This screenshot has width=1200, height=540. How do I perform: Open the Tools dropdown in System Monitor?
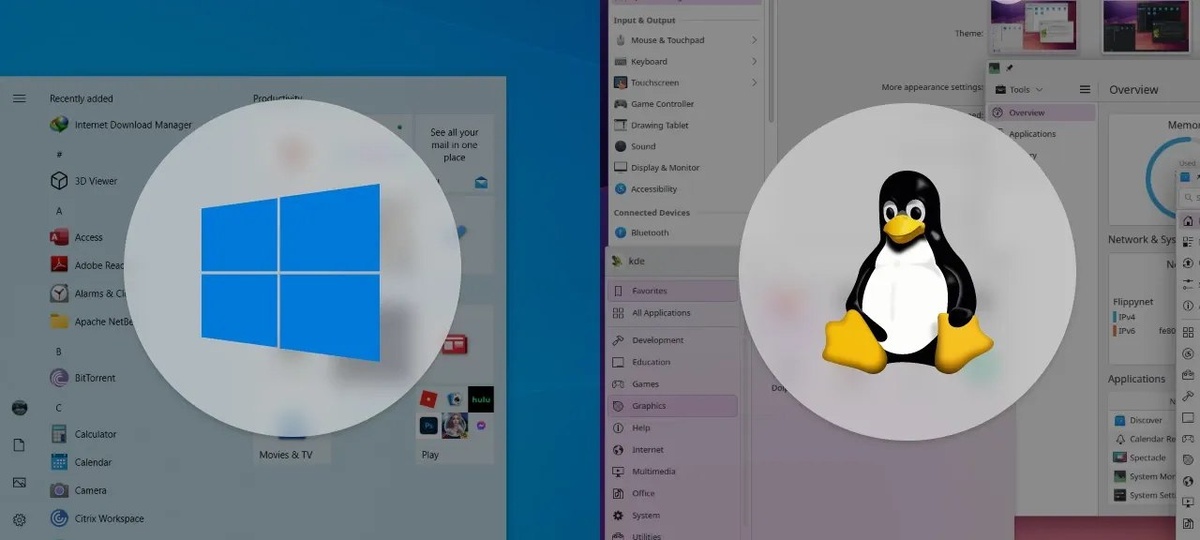[1019, 90]
